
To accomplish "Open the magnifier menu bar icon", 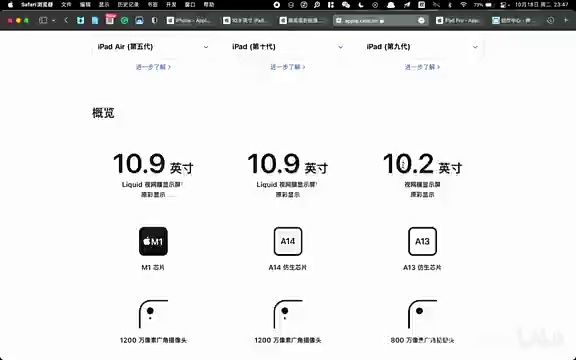I will pos(317,5).
